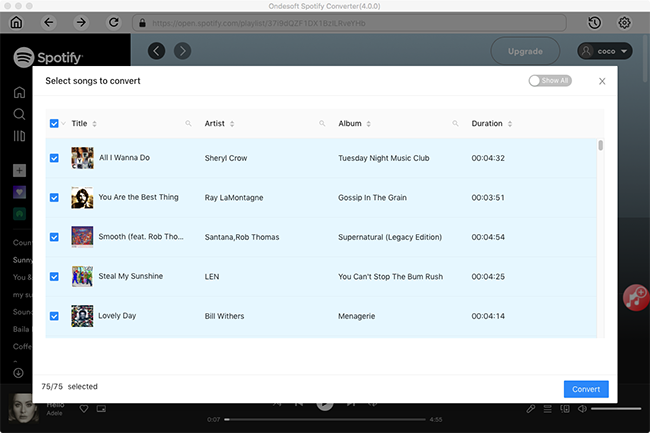Open the conversion history clock icon
Image resolution: width=650 pixels, height=433 pixels.
(595, 22)
